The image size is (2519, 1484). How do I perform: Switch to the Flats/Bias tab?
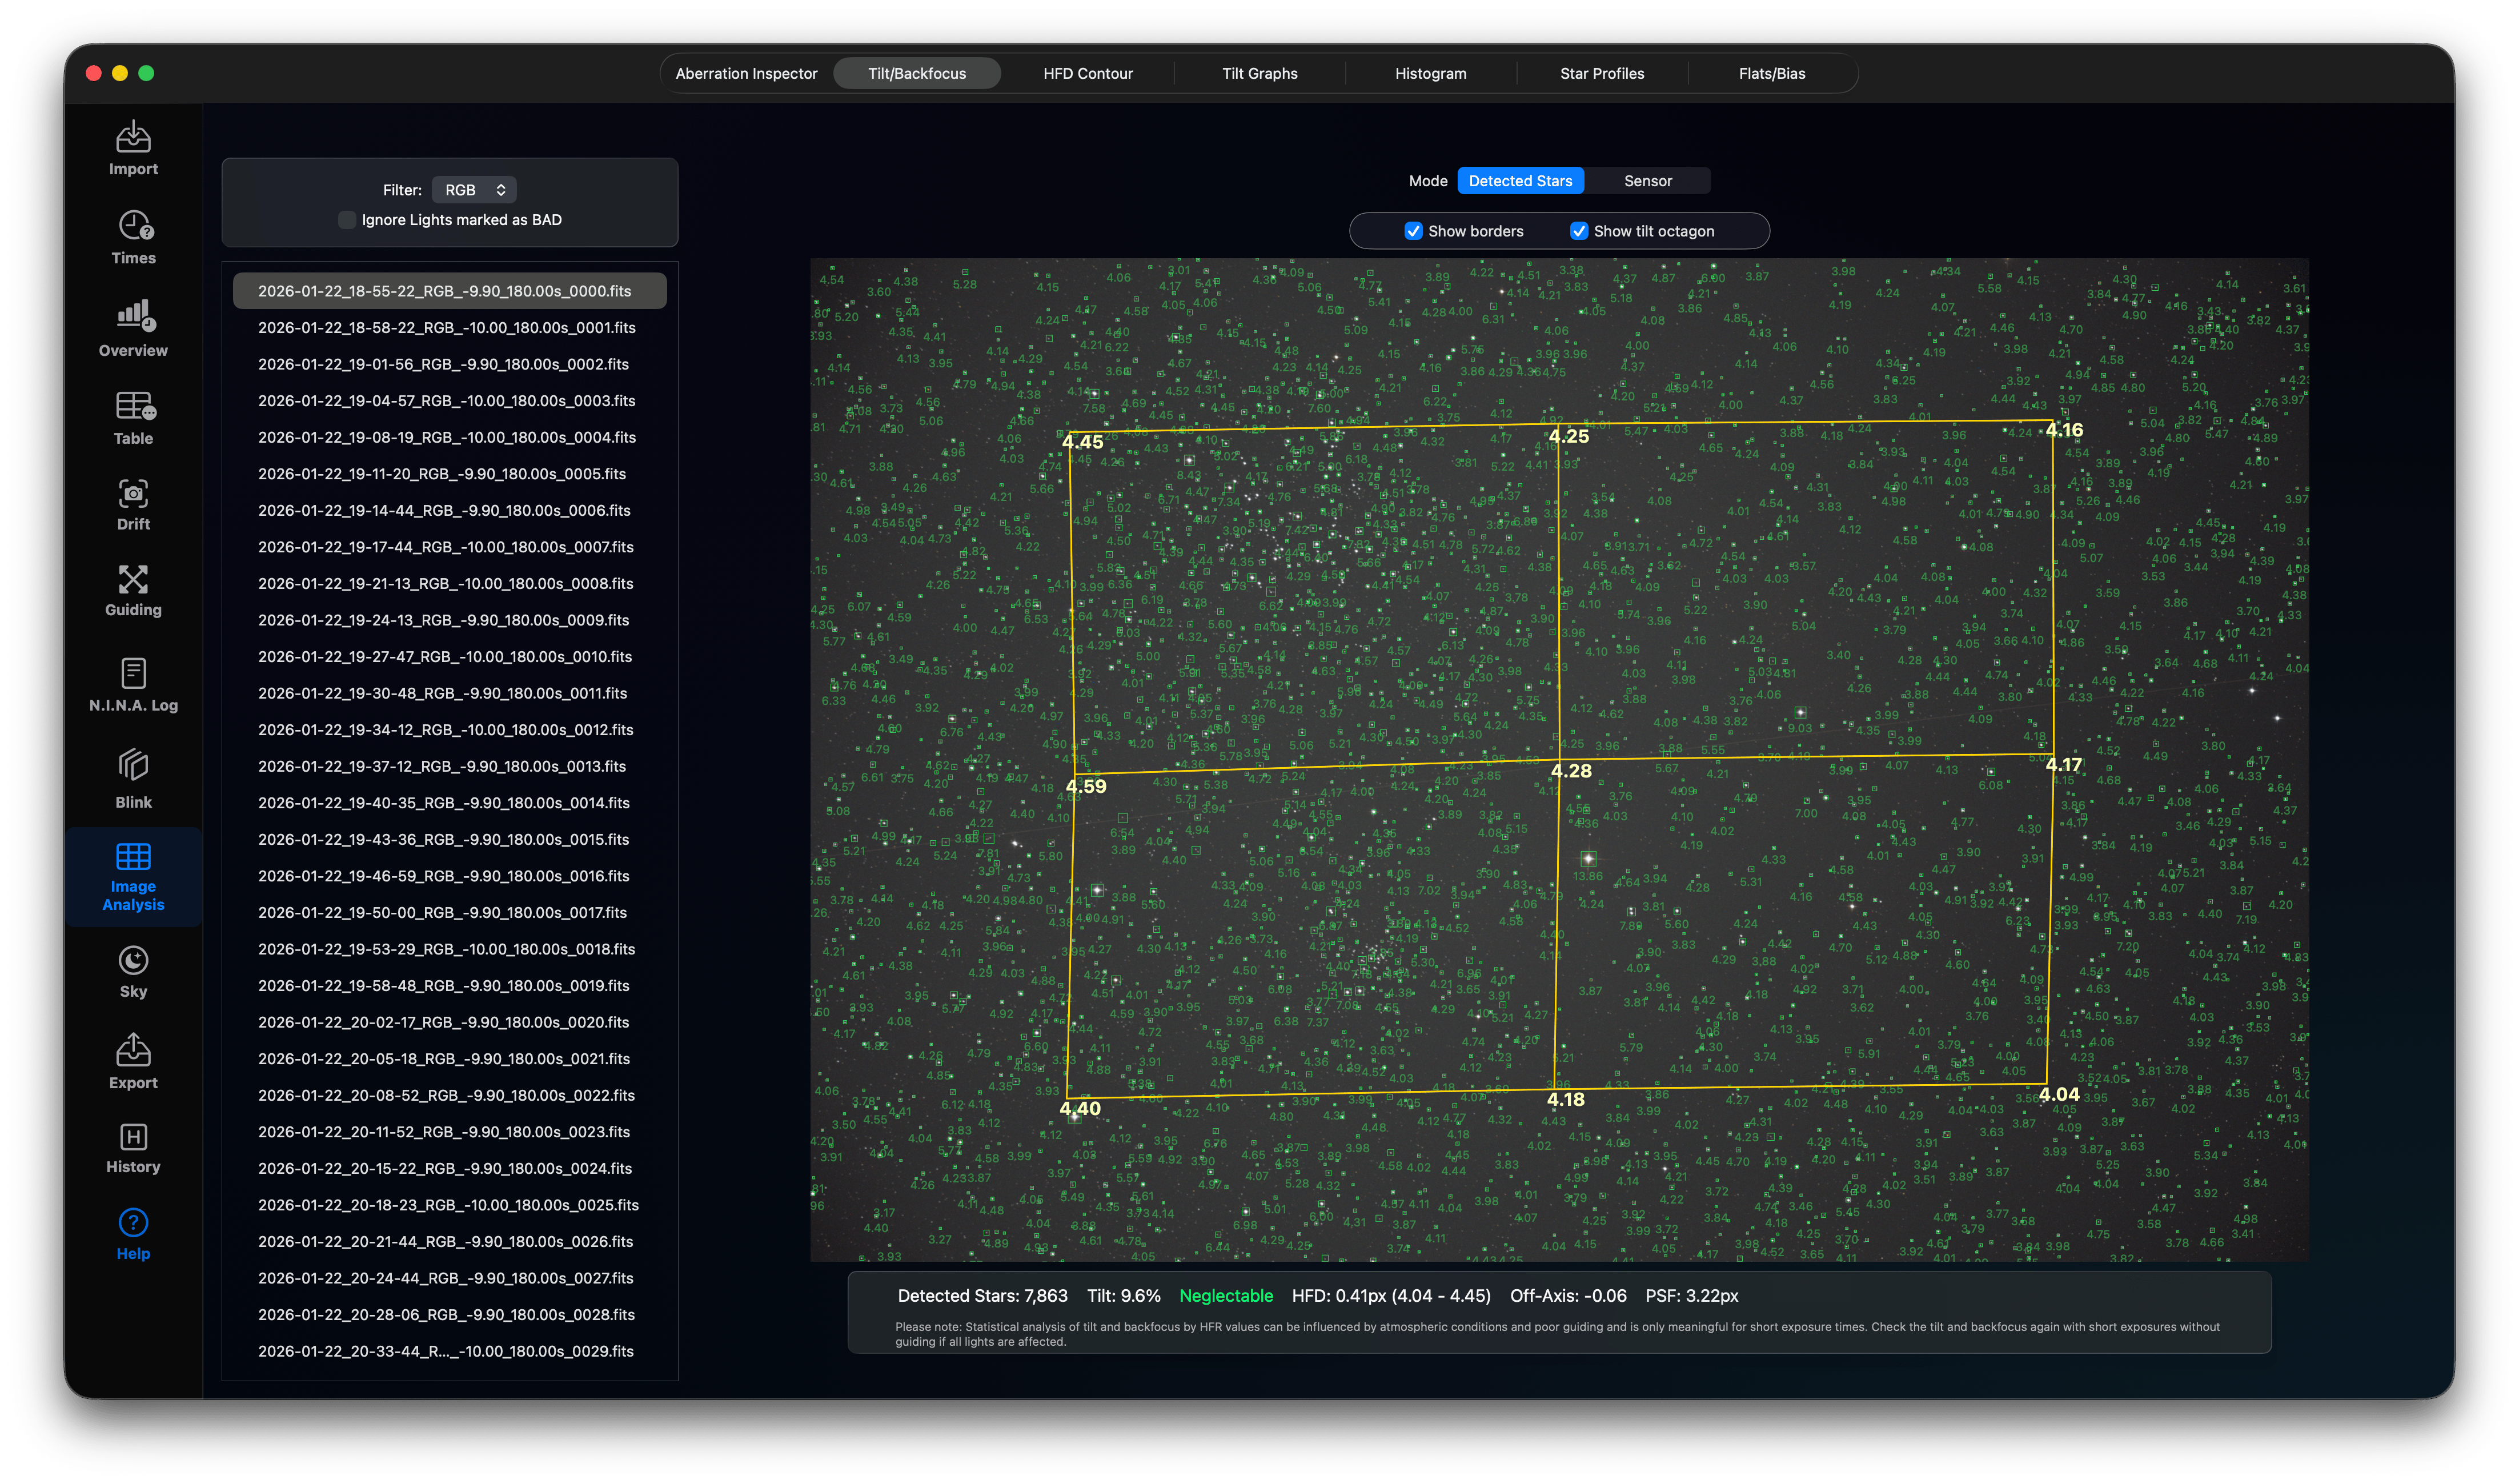pos(1771,73)
